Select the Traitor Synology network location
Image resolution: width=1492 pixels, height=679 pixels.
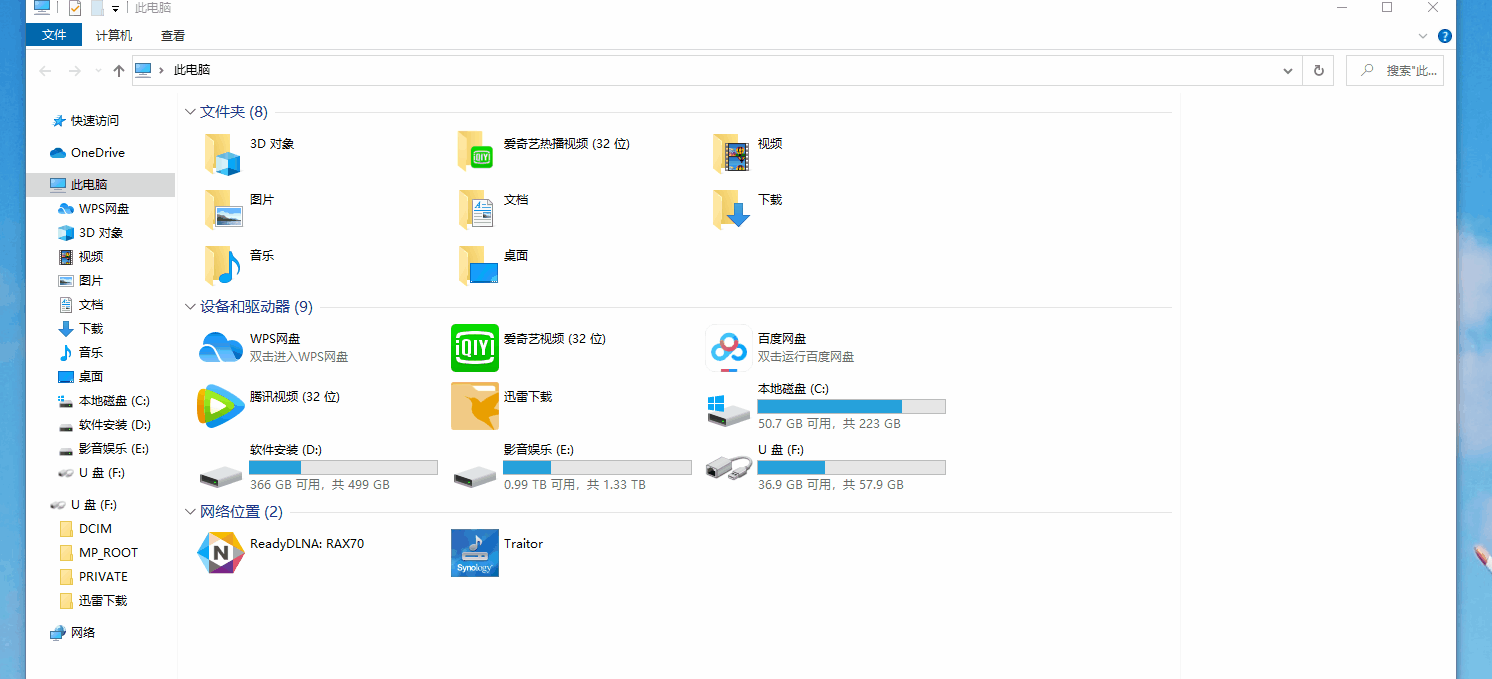(x=498, y=553)
